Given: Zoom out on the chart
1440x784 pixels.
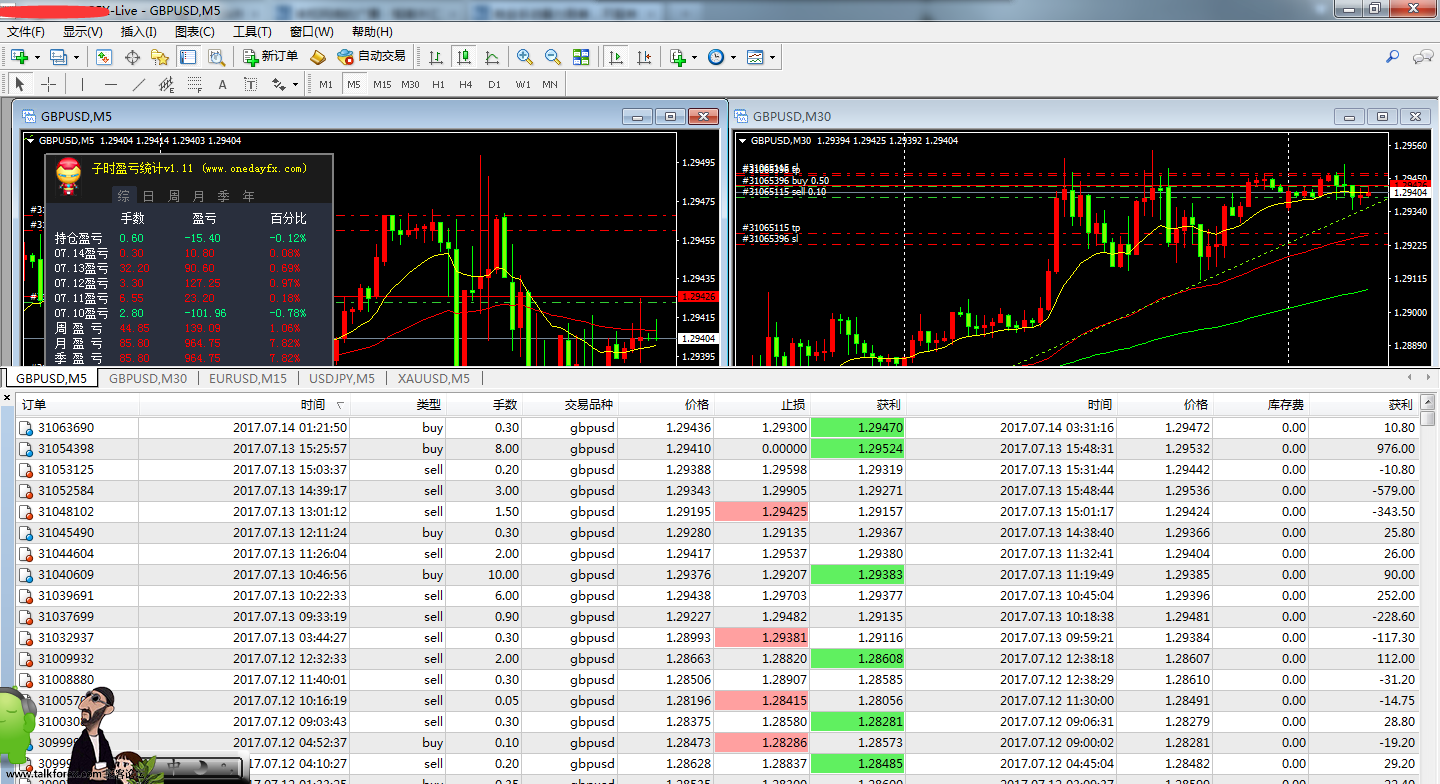Looking at the screenshot, I should point(553,57).
